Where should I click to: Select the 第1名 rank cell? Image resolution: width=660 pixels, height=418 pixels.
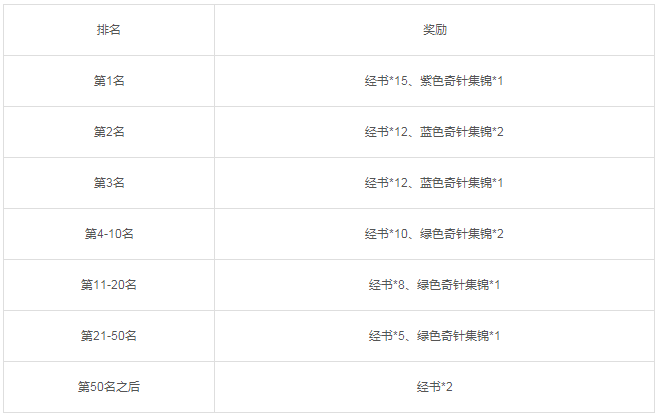click(x=109, y=81)
